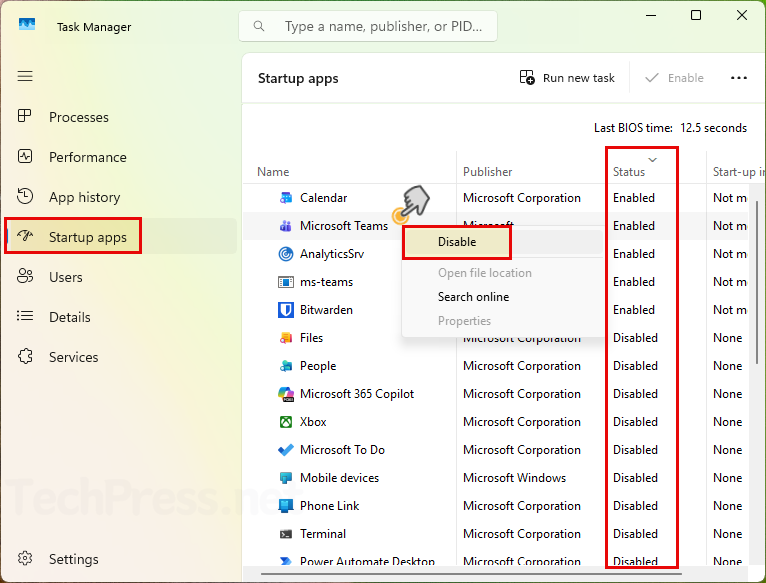The image size is (766, 583).
Task: Select the Microsoft To Do row name
Action: click(x=342, y=450)
